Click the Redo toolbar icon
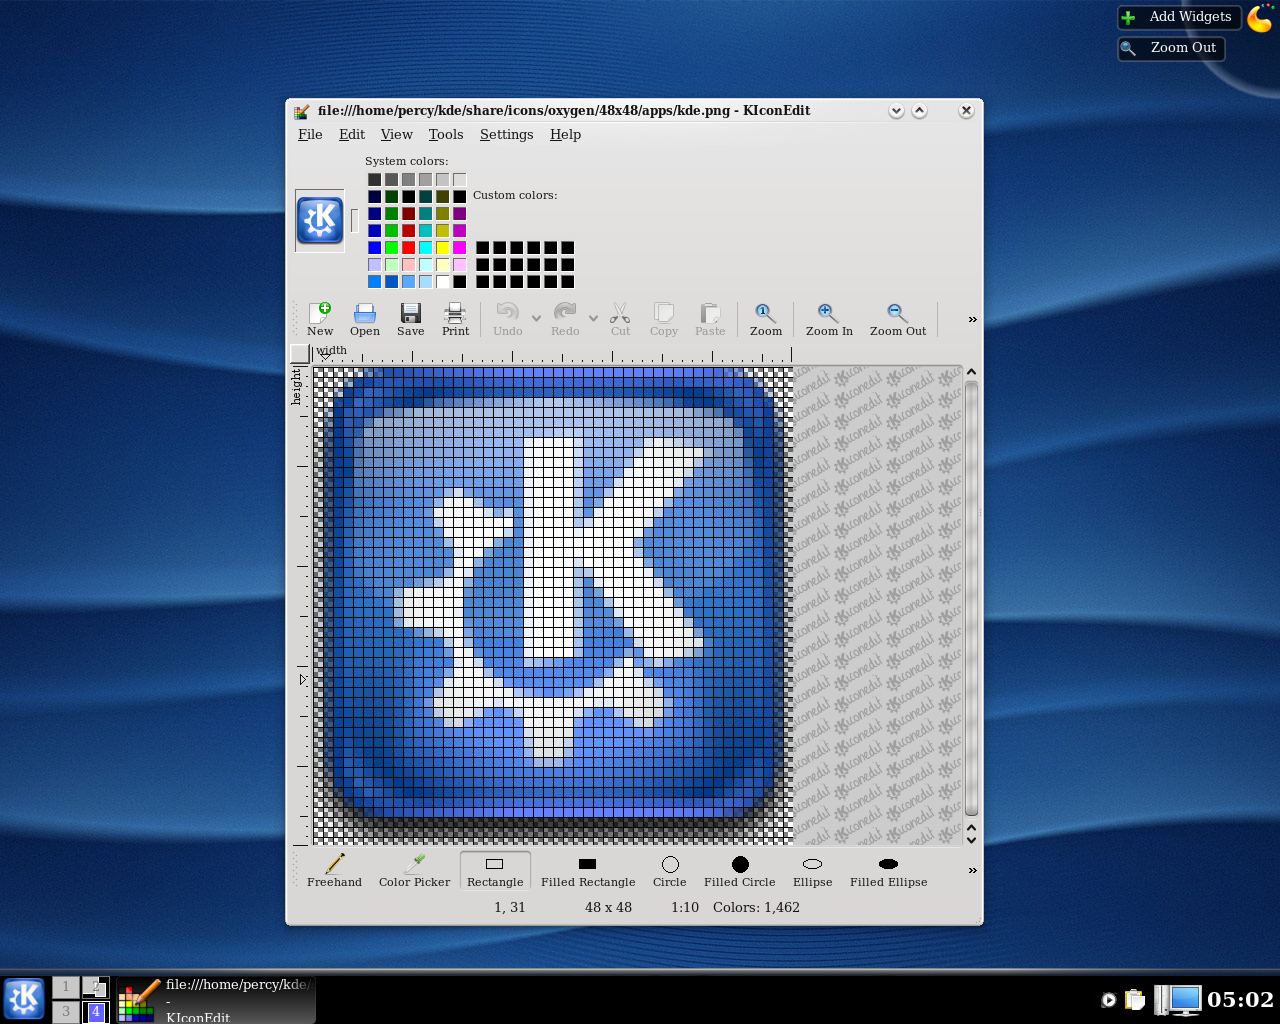The height and width of the screenshot is (1024, 1280). [565, 319]
